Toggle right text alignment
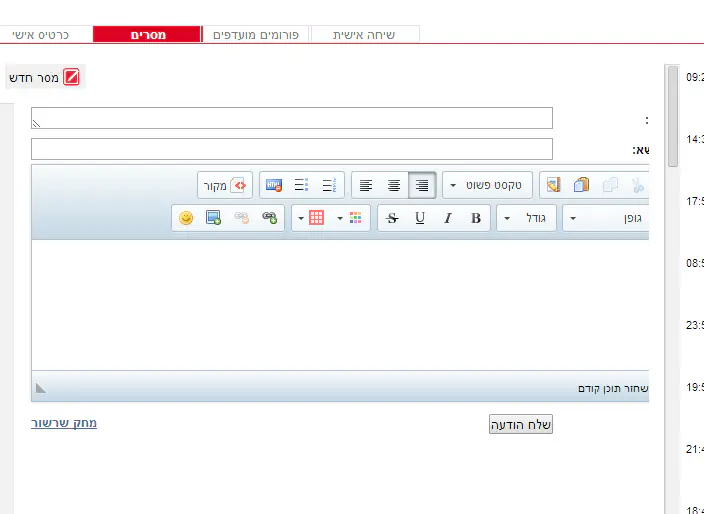The width and height of the screenshot is (704, 514). tap(422, 185)
